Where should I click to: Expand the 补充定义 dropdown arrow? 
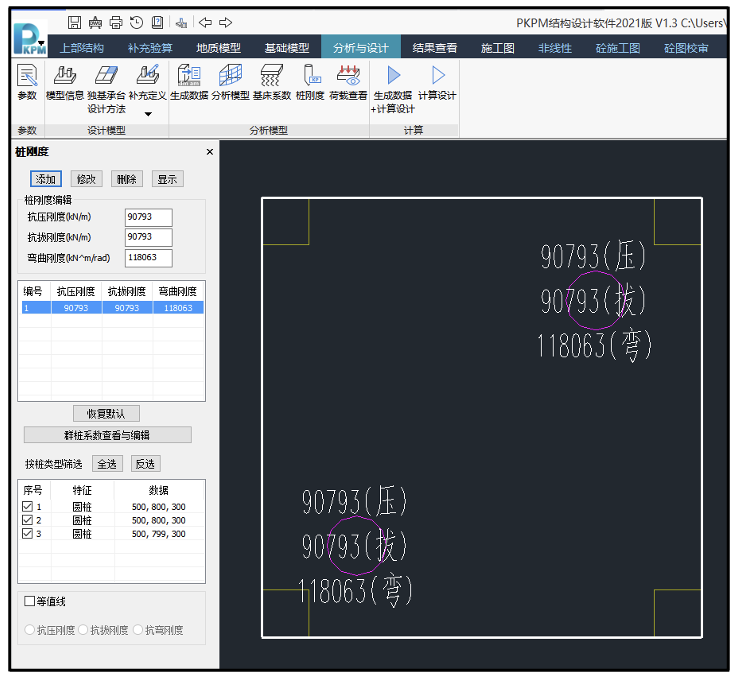[148, 114]
